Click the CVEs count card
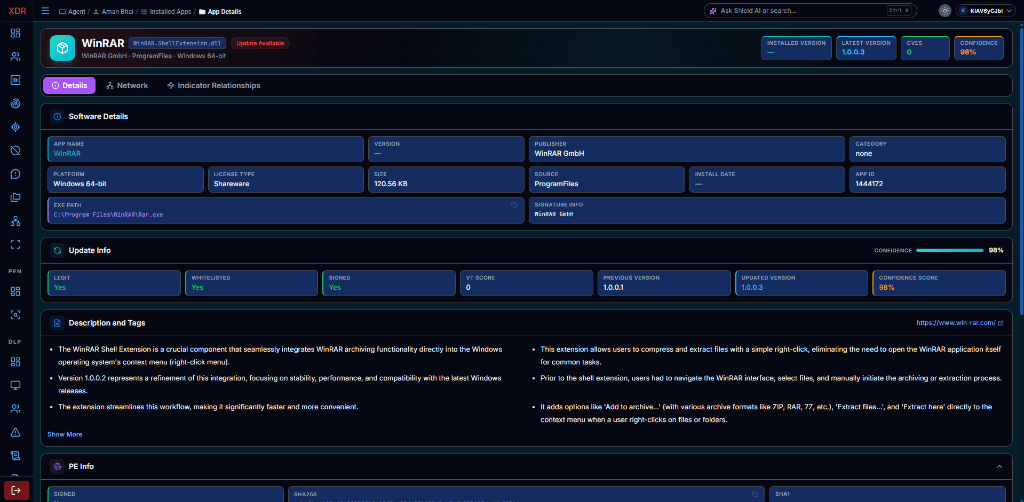1024x502 pixels. [x=925, y=48]
